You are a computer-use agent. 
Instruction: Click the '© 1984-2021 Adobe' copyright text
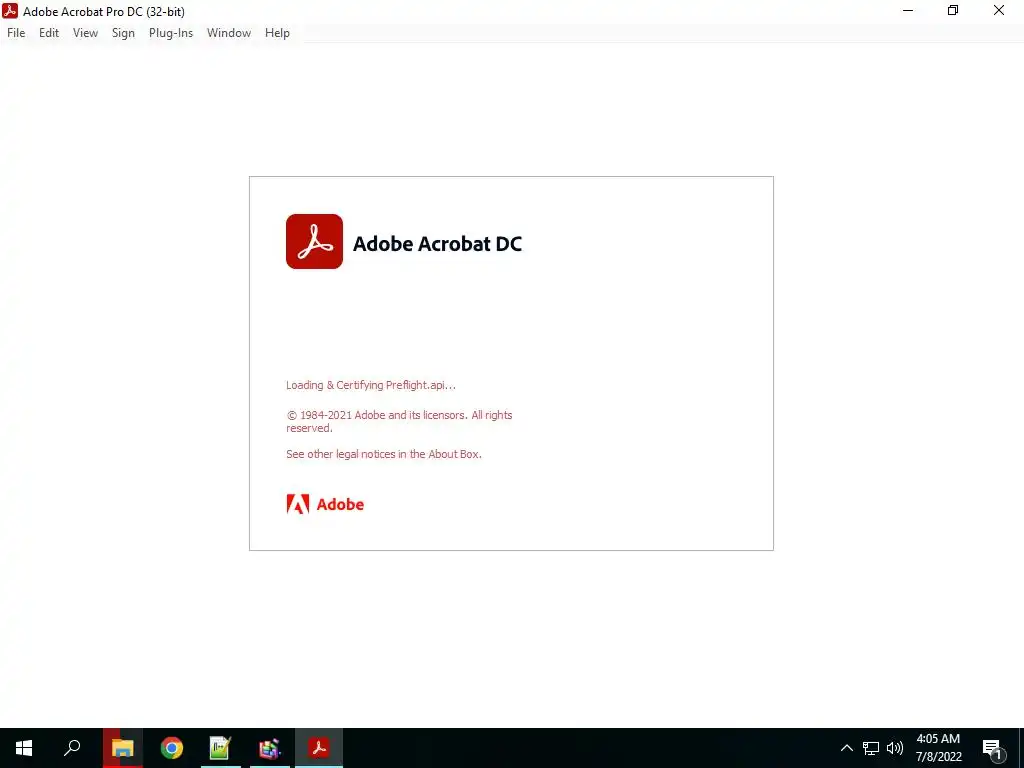pos(399,421)
